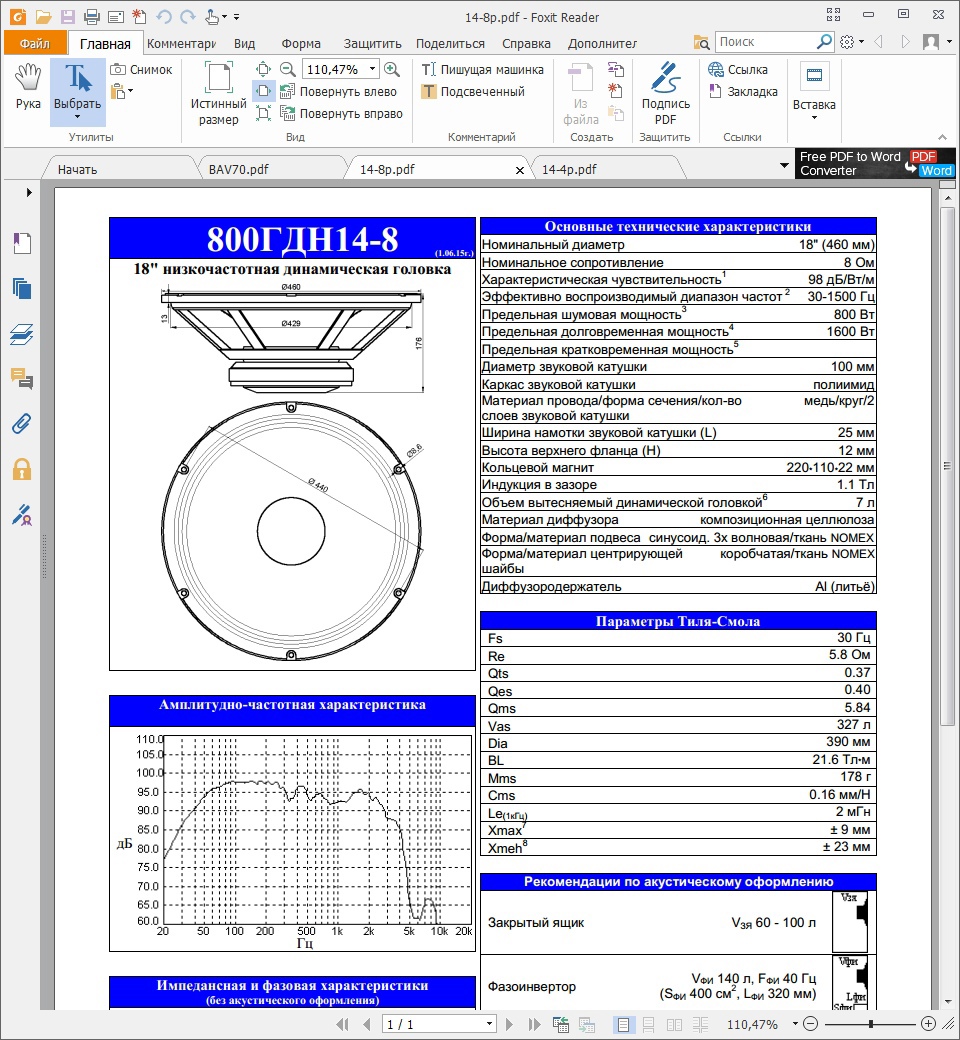Select the Typewriter (Пишущая машинка) tool
Image resolution: width=960 pixels, height=1040 pixels.
[x=482, y=70]
